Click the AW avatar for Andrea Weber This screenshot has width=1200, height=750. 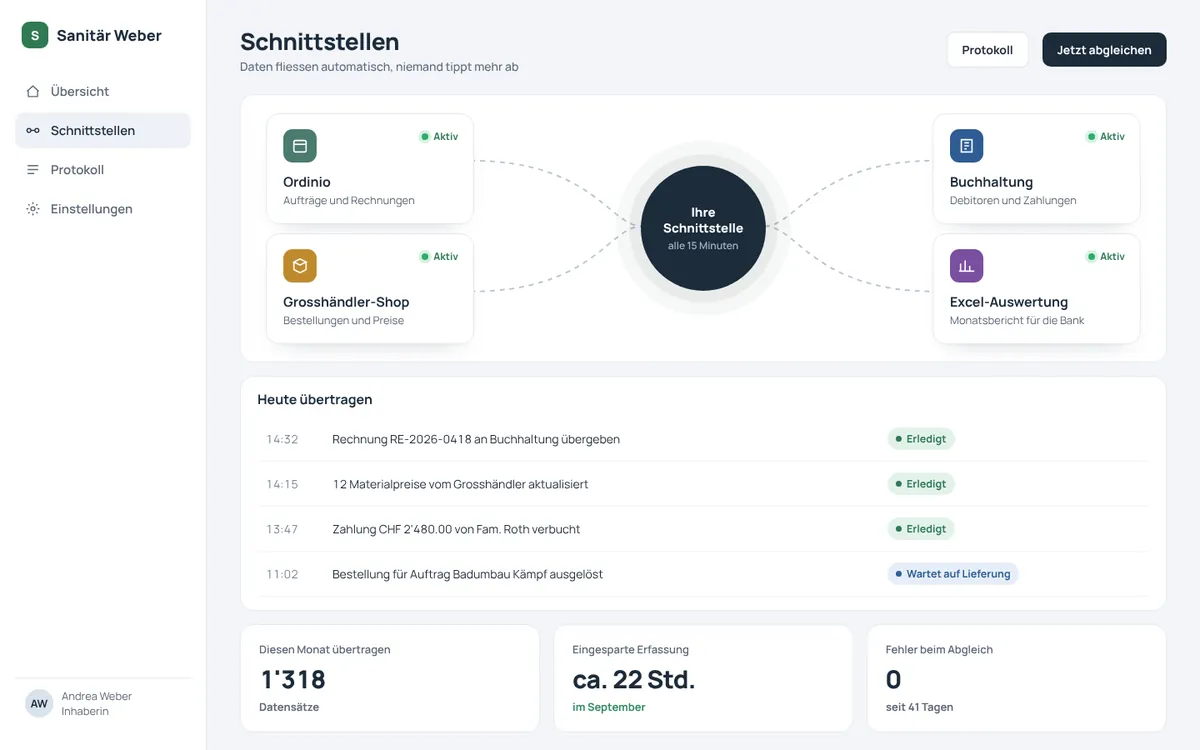[x=39, y=703]
